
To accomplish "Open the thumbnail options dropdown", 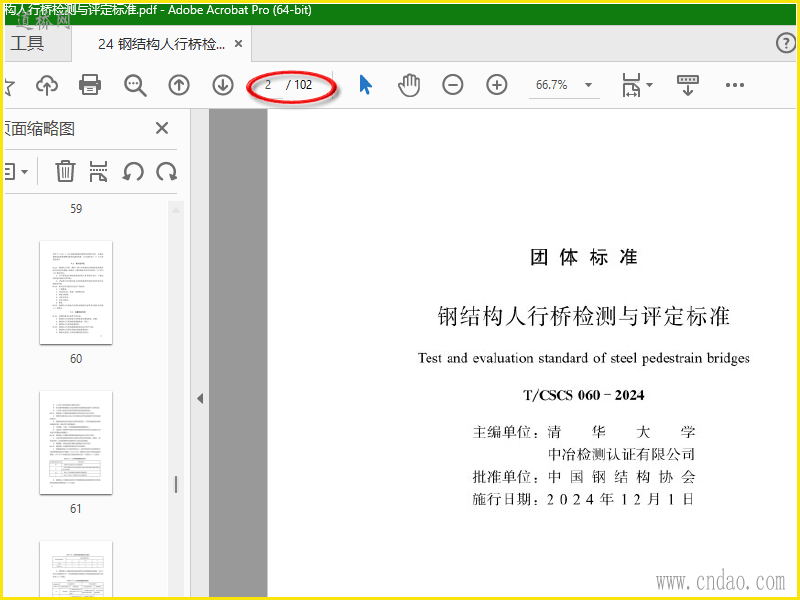I will coord(16,171).
